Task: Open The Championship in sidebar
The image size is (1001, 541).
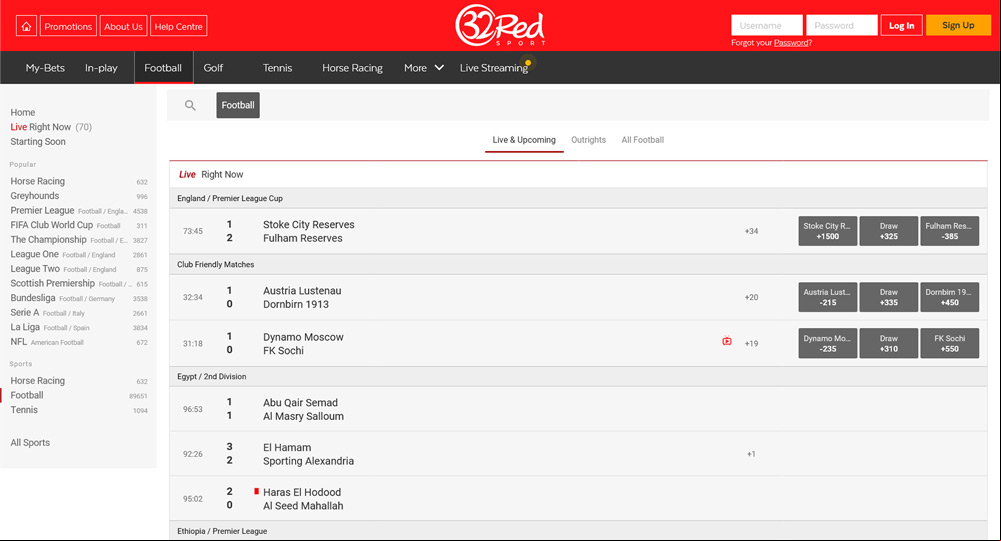Action: pos(79,240)
